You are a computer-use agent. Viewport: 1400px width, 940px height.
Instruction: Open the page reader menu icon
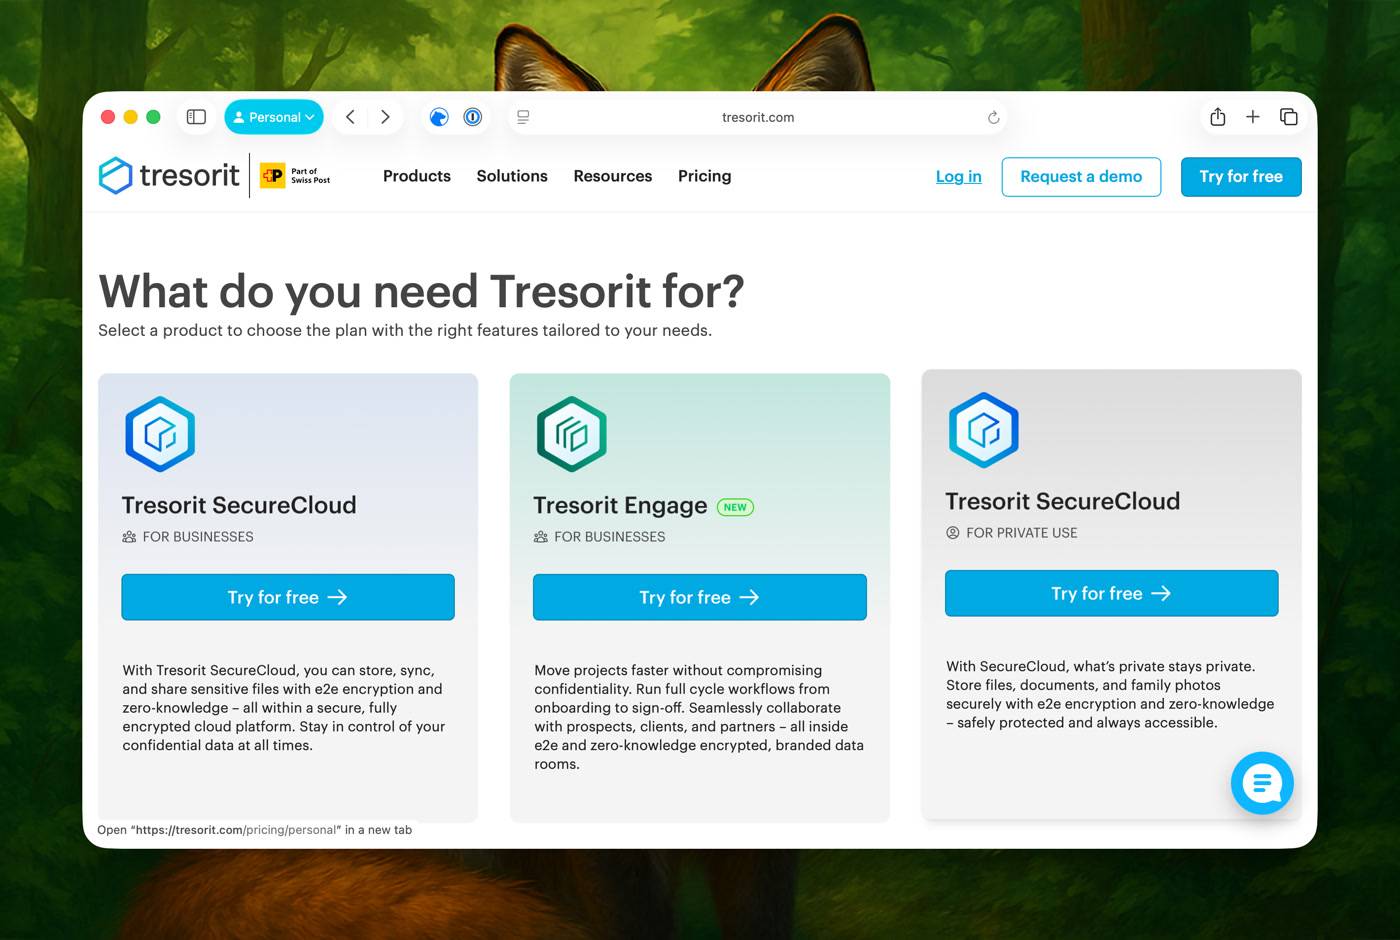[x=523, y=117]
